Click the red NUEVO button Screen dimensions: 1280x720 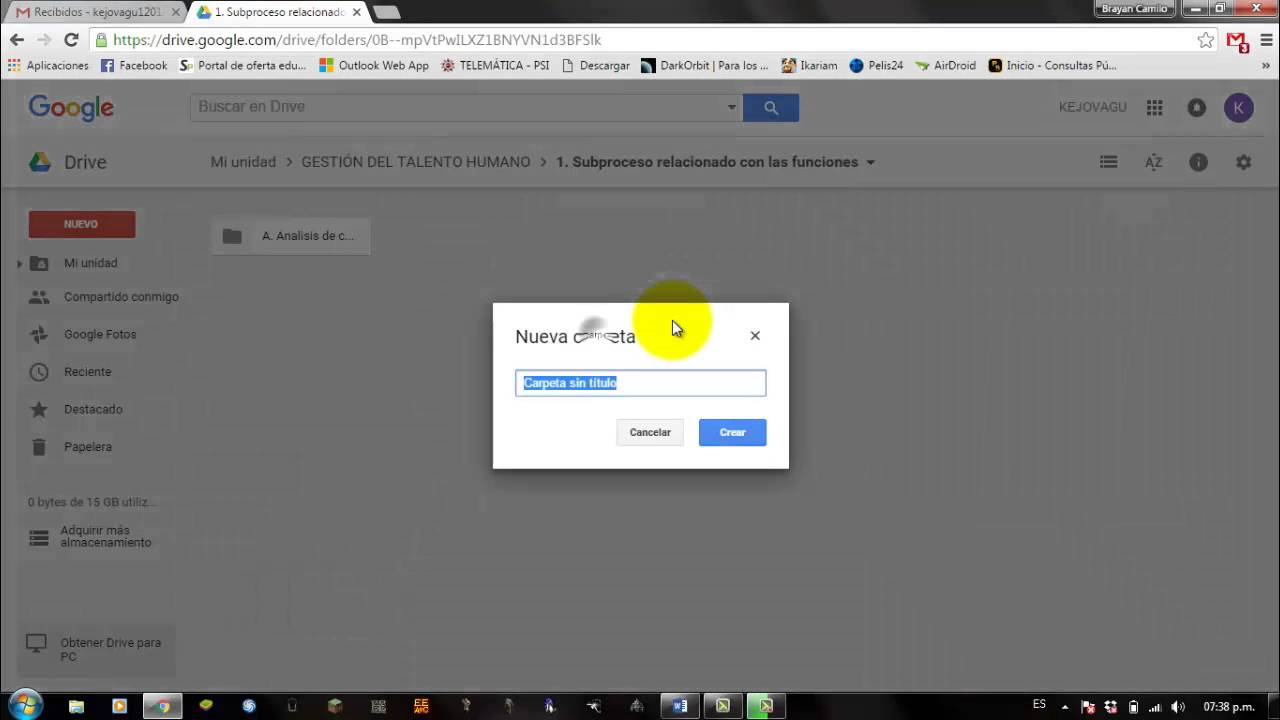click(x=82, y=224)
